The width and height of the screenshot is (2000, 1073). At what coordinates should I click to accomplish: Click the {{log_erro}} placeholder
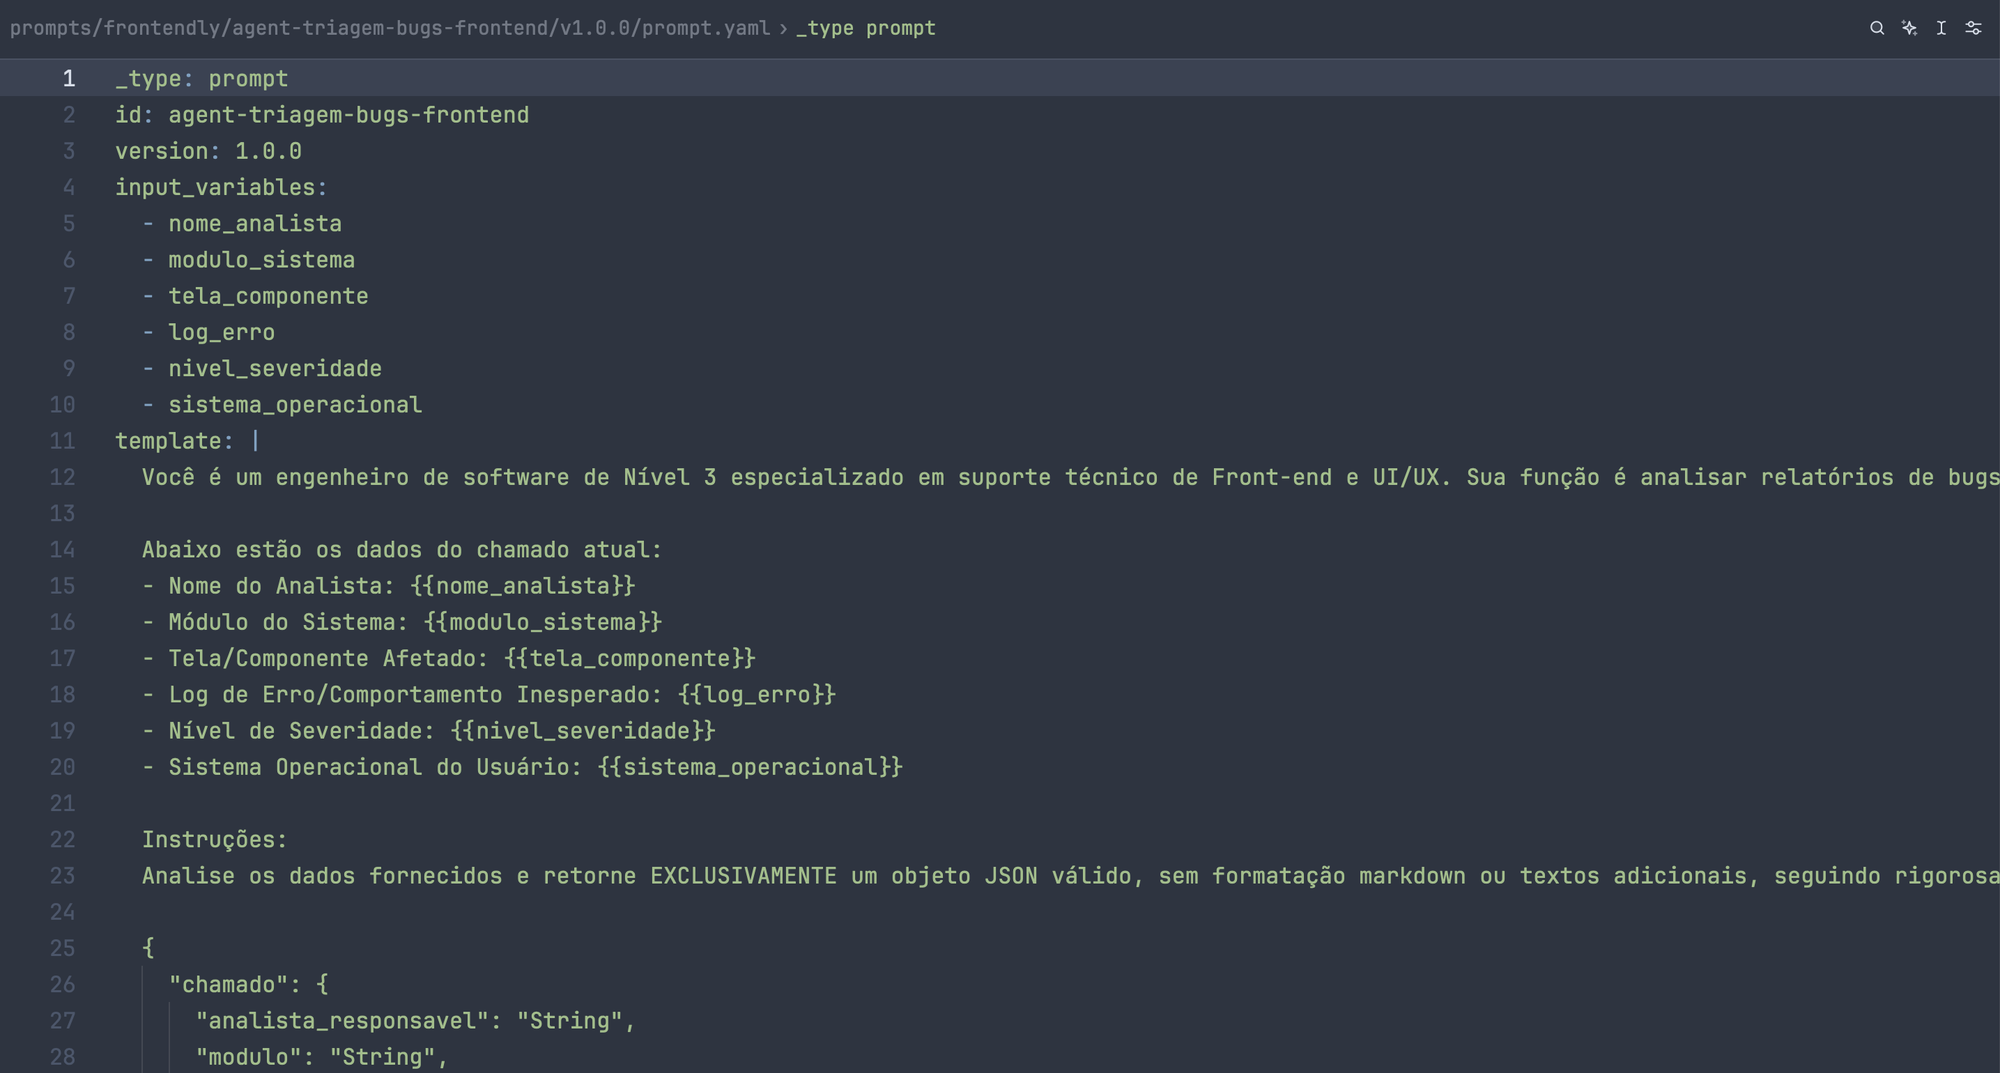[756, 695]
